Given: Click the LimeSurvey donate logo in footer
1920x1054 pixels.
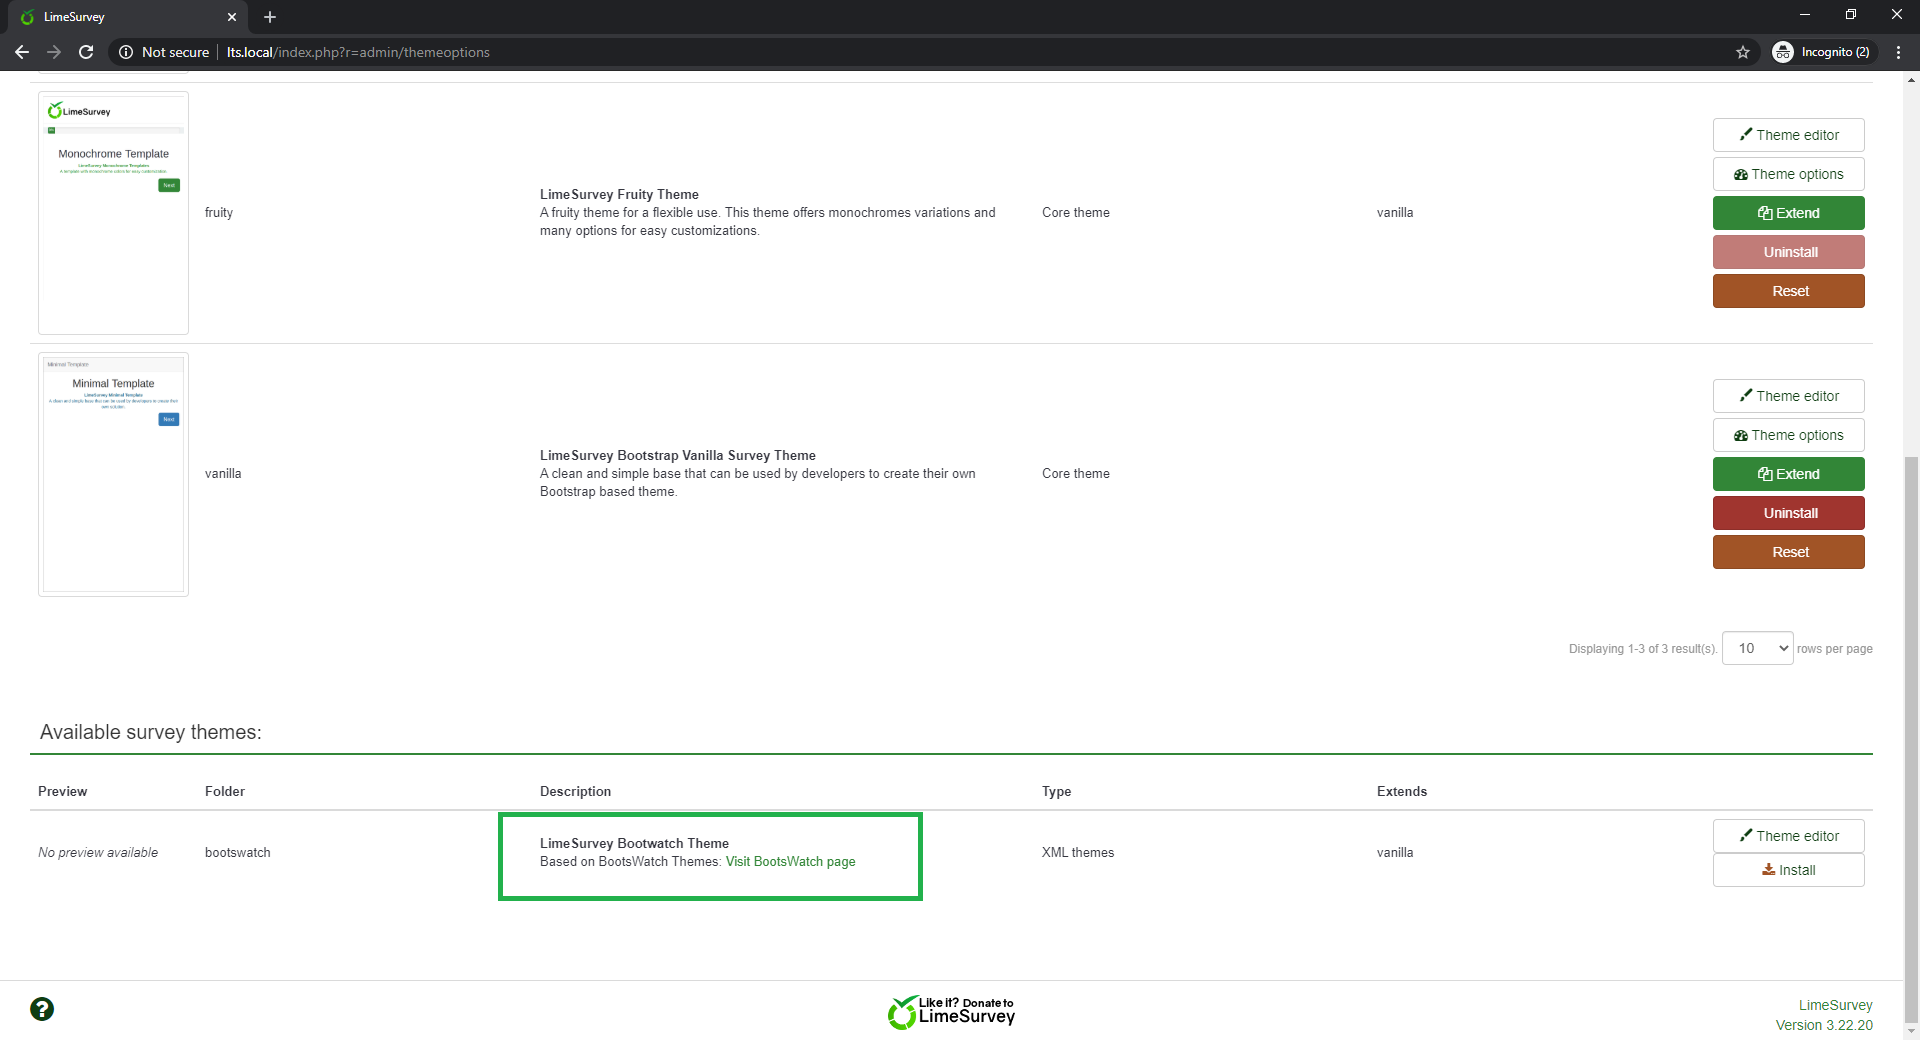Looking at the screenshot, I should tap(951, 1012).
